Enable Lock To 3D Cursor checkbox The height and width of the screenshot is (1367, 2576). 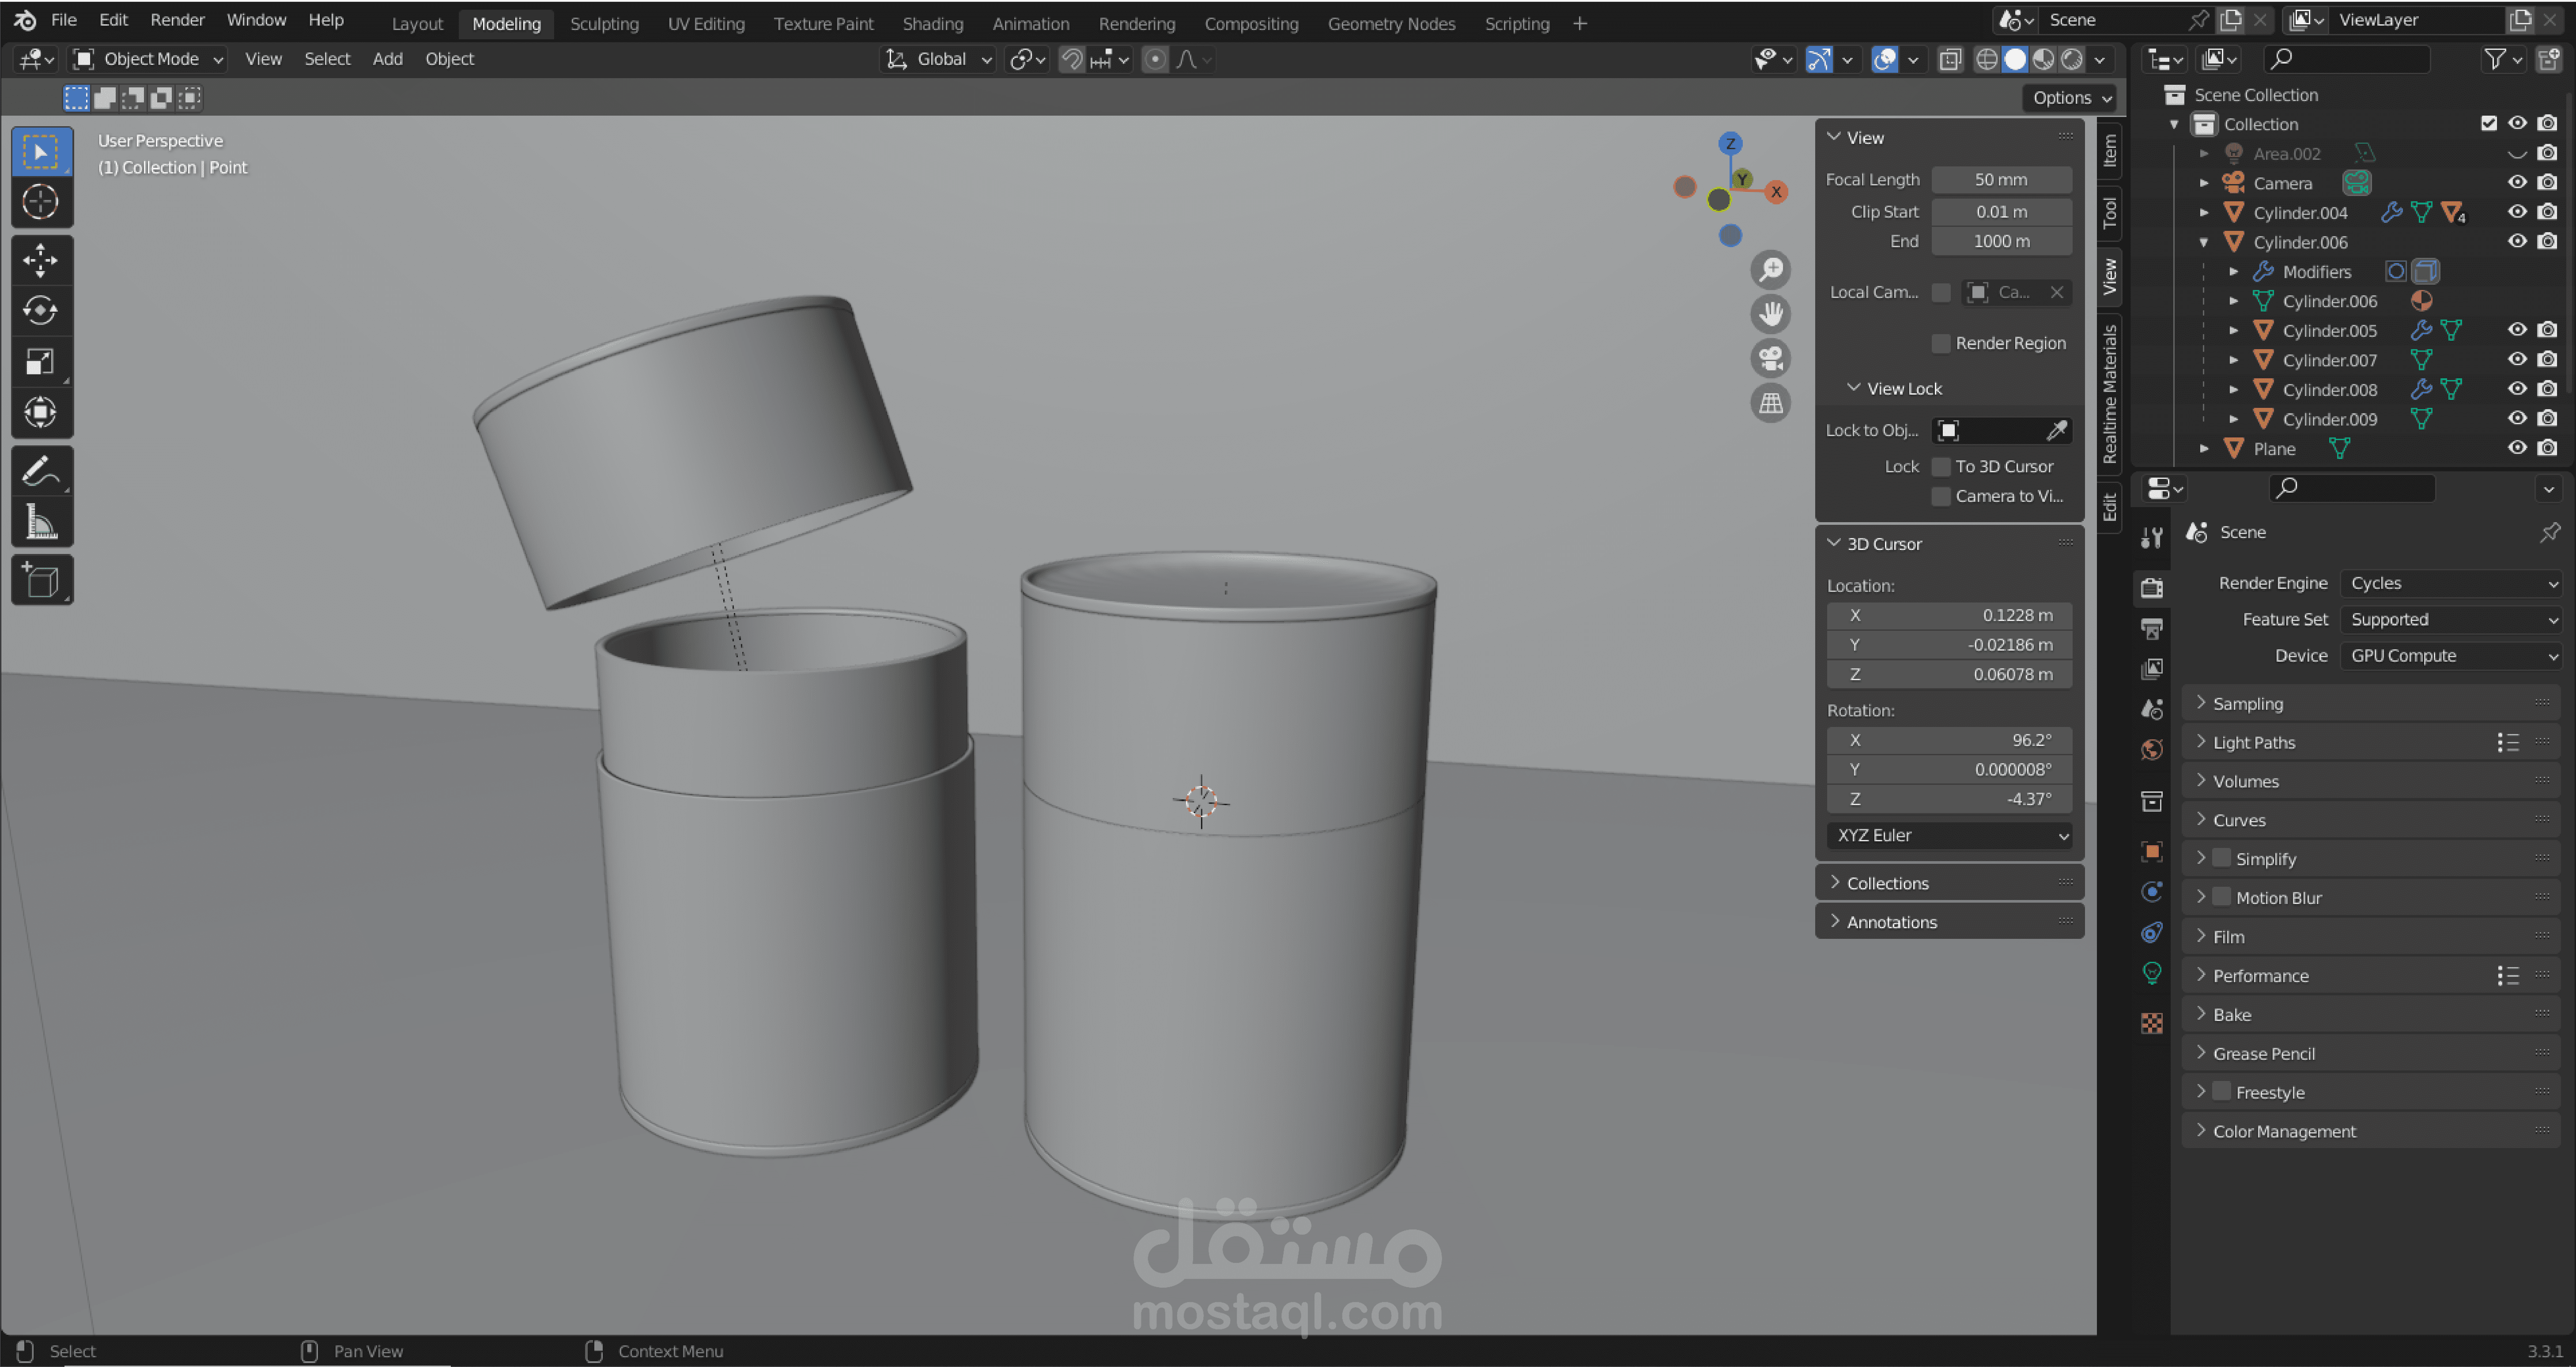1941,467
